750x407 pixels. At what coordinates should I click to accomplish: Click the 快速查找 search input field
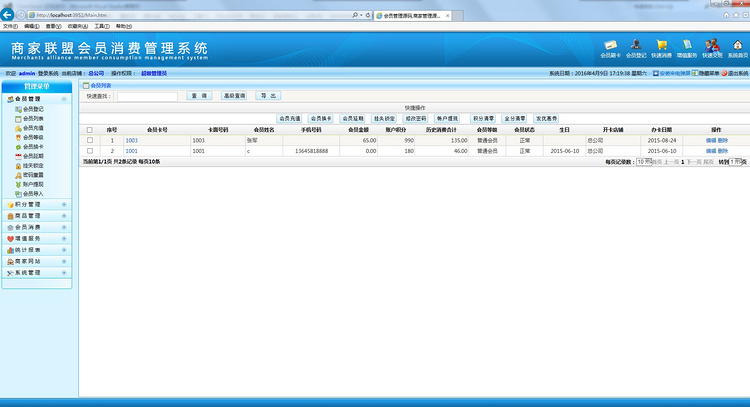pos(147,96)
